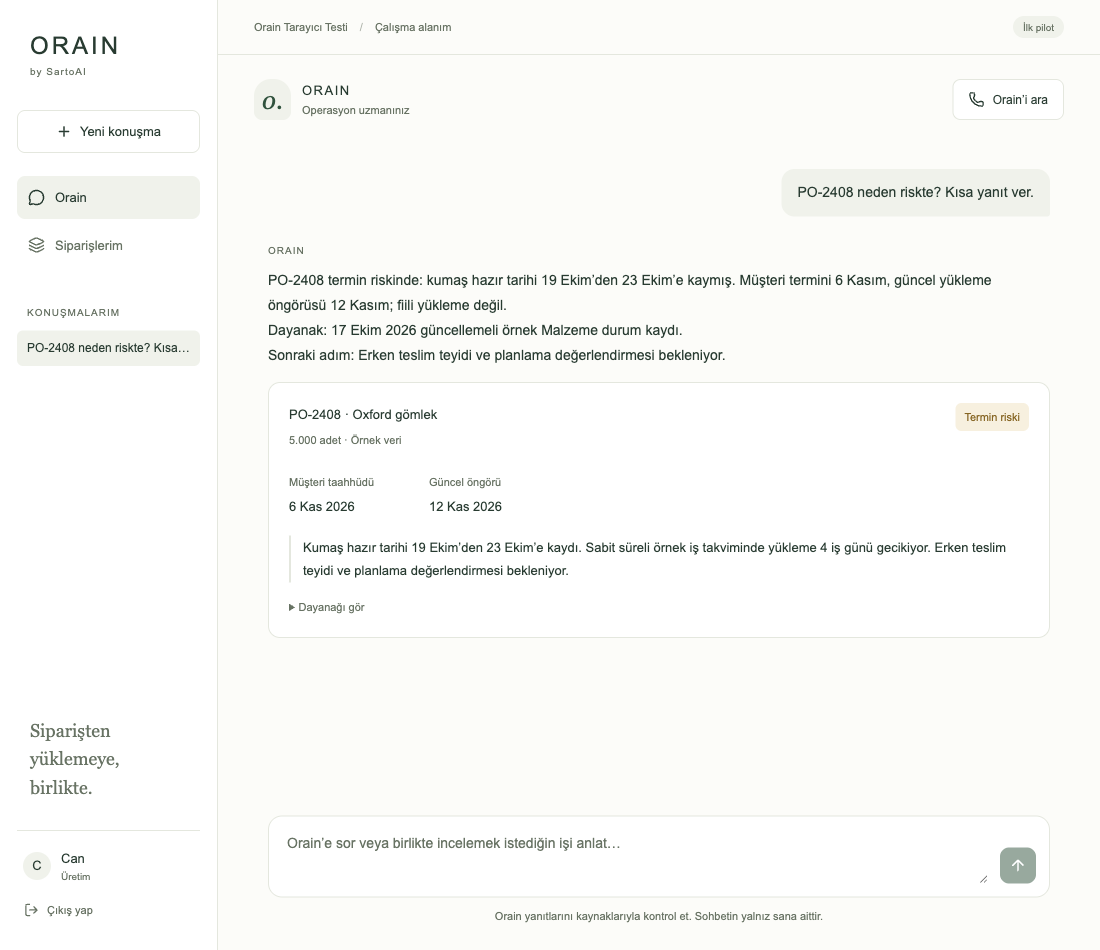The image size is (1100, 950).
Task: Click the plus icon for new conversation
Action: click(x=64, y=131)
